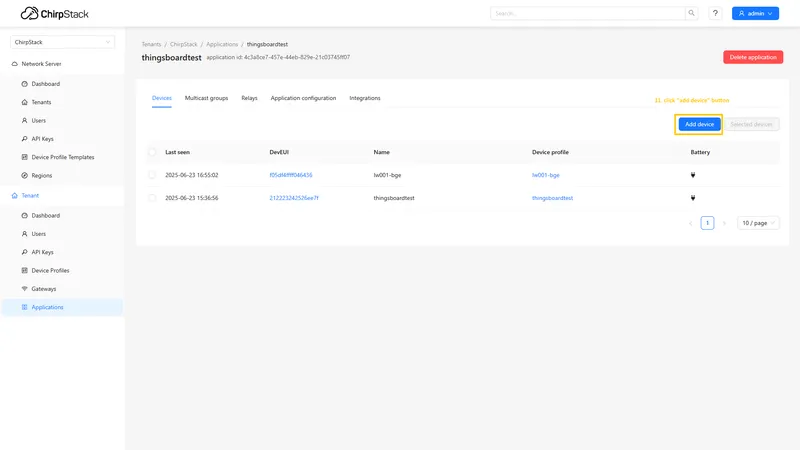Click battery icon in thingsboardtest row
This screenshot has height=450, width=800.
[x=693, y=198]
